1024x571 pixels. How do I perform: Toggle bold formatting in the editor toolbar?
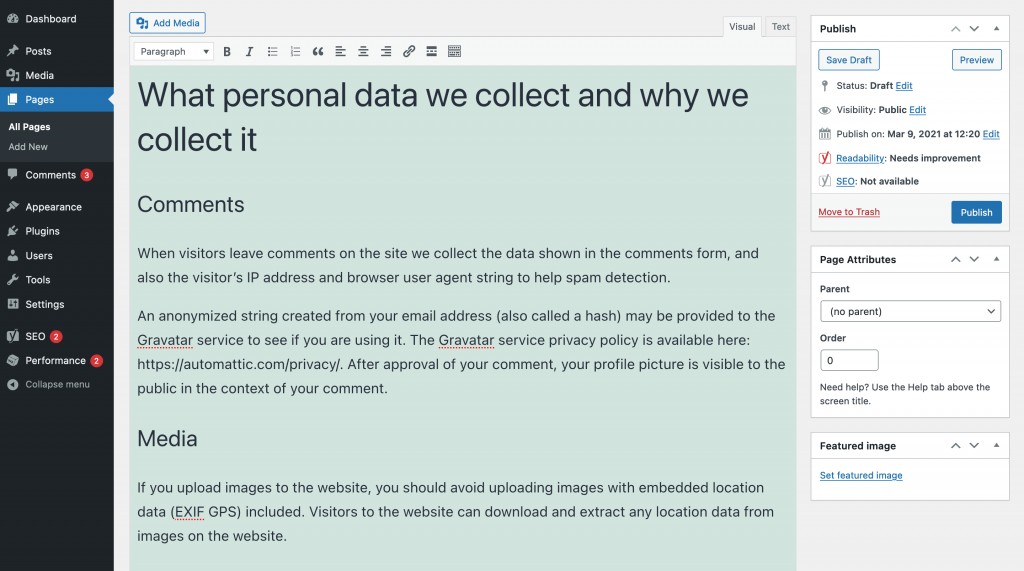coord(227,51)
